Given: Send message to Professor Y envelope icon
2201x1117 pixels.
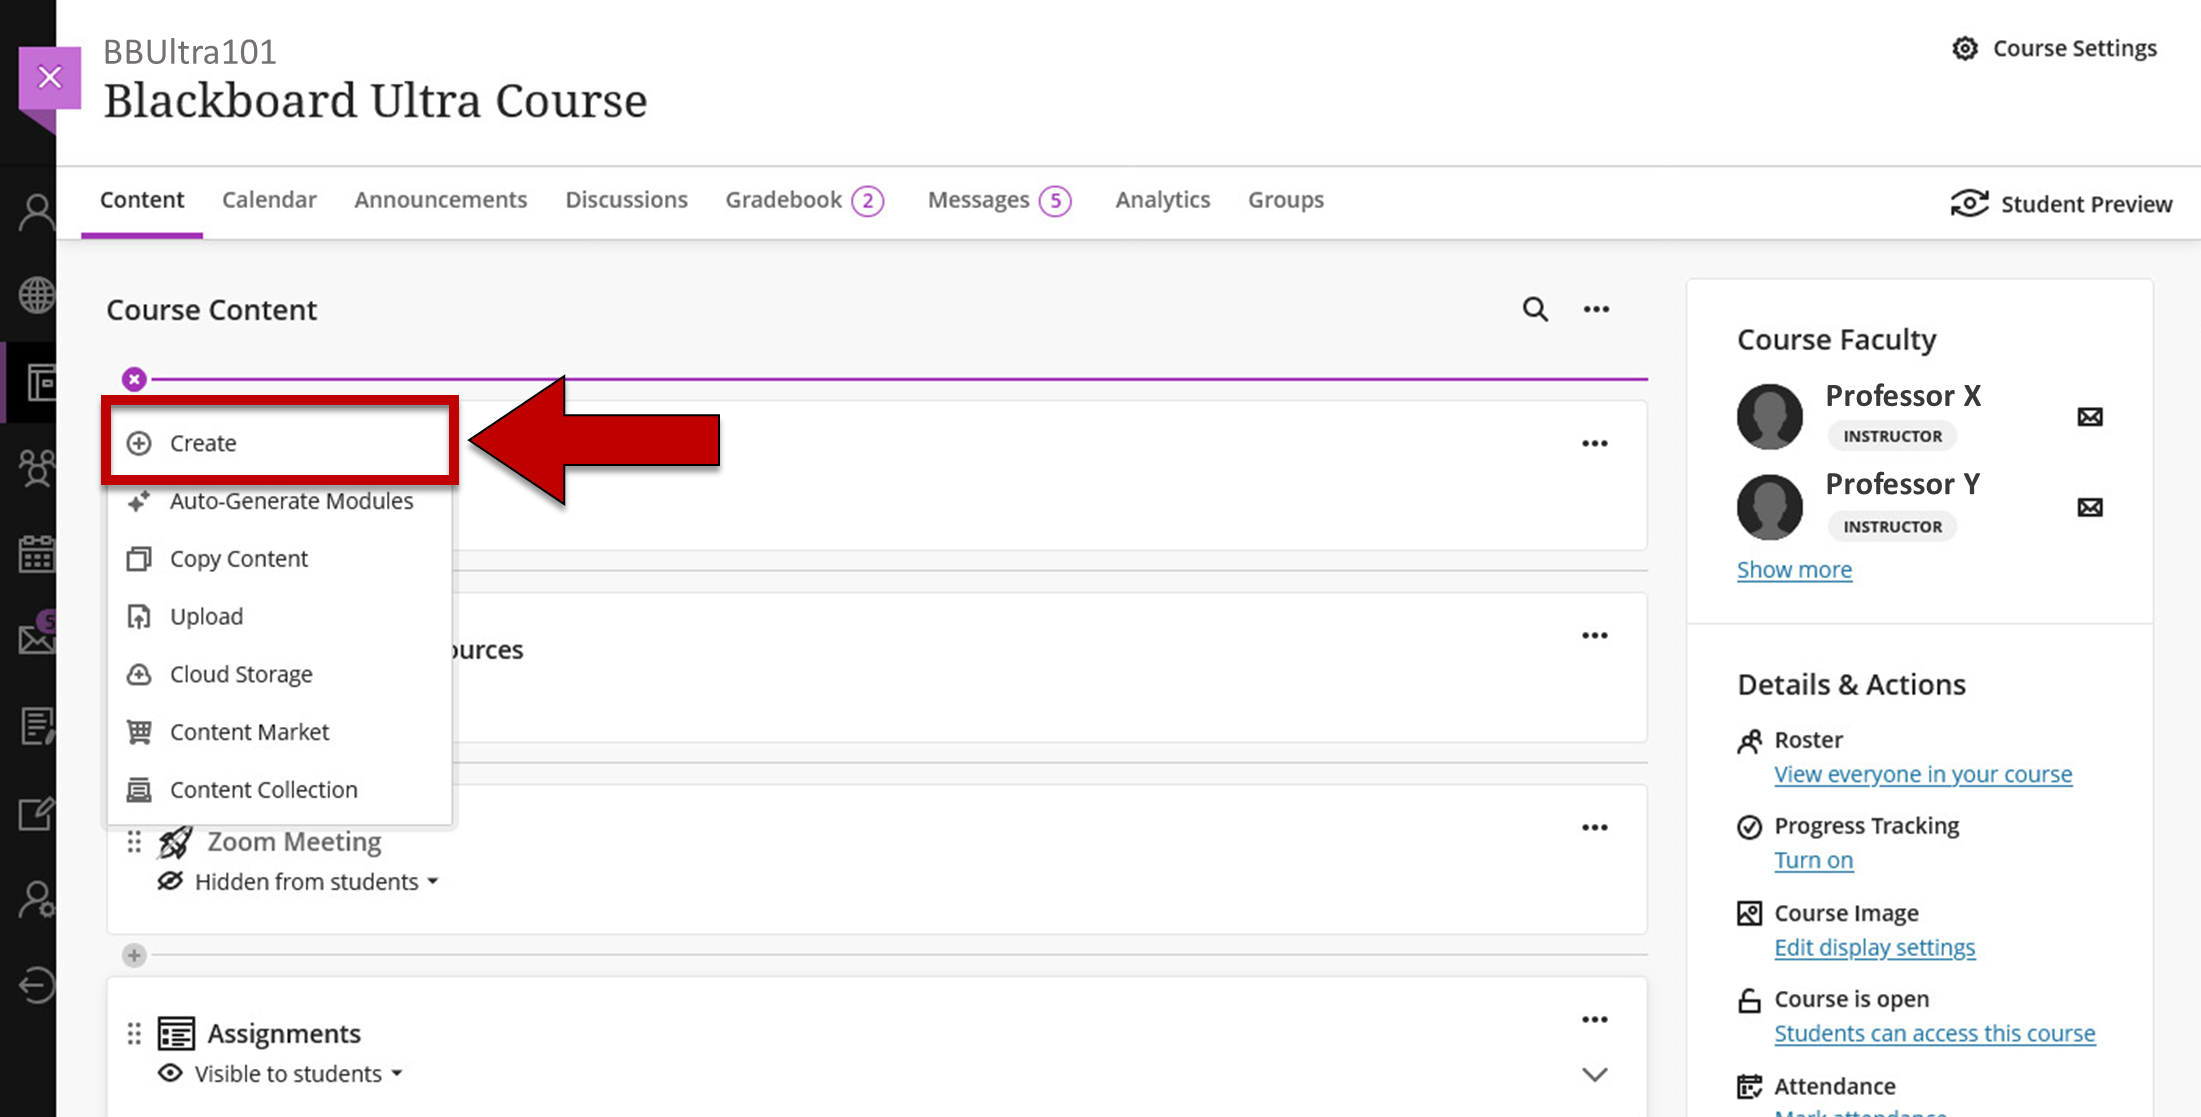Looking at the screenshot, I should 2090,507.
